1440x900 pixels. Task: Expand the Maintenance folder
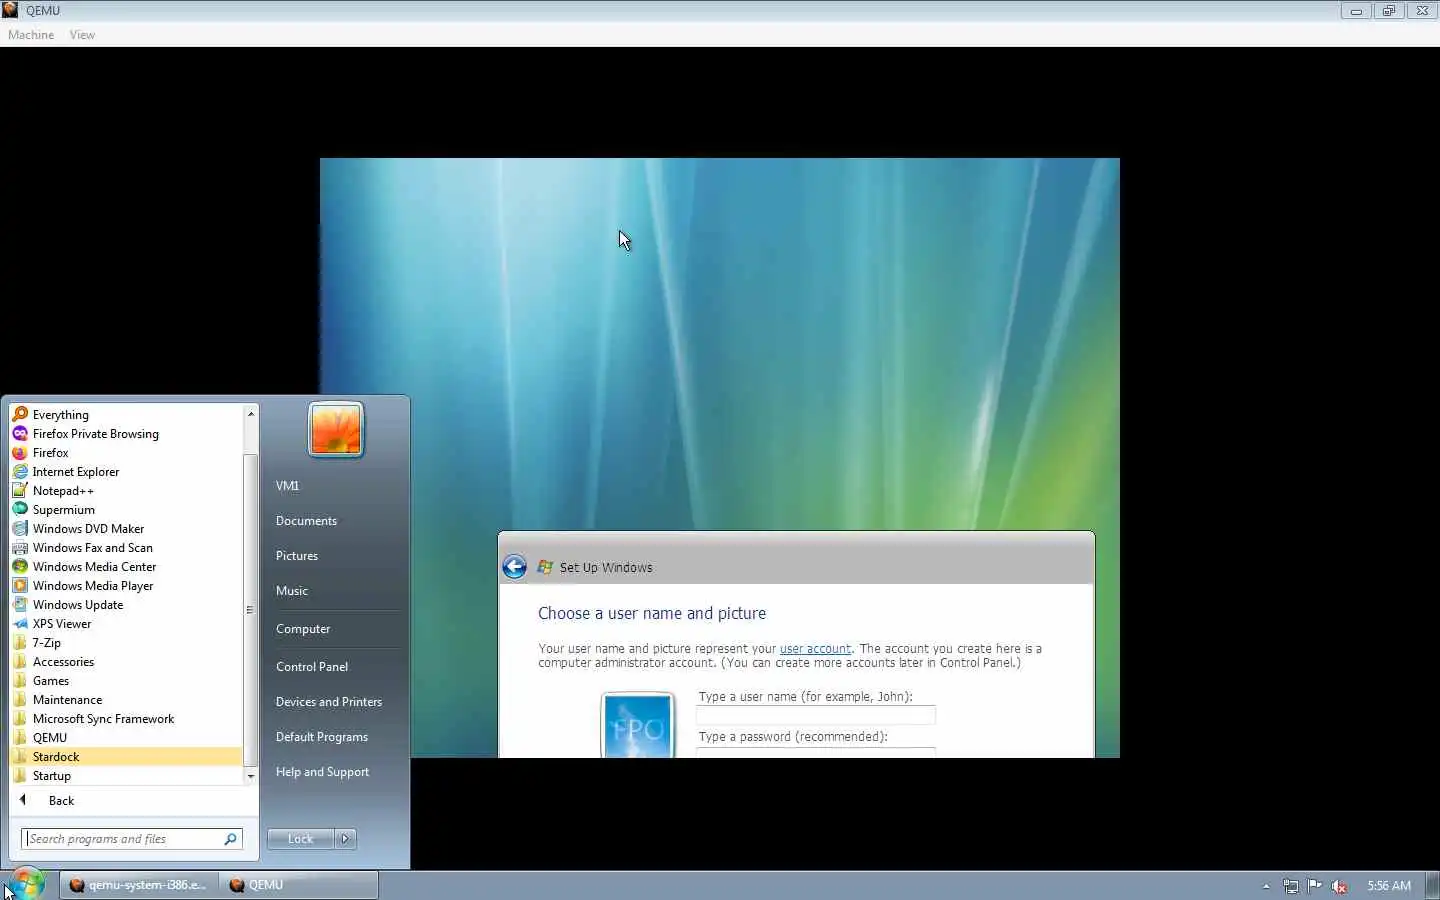pos(125,700)
